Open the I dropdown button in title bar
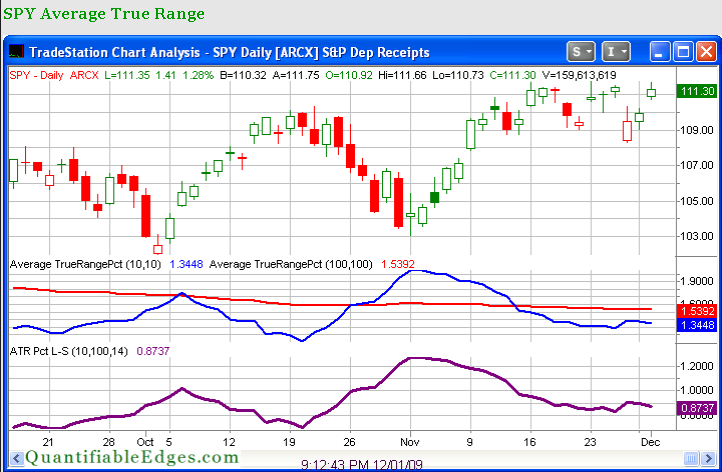The height and width of the screenshot is (472, 722). pyautogui.click(x=616, y=52)
